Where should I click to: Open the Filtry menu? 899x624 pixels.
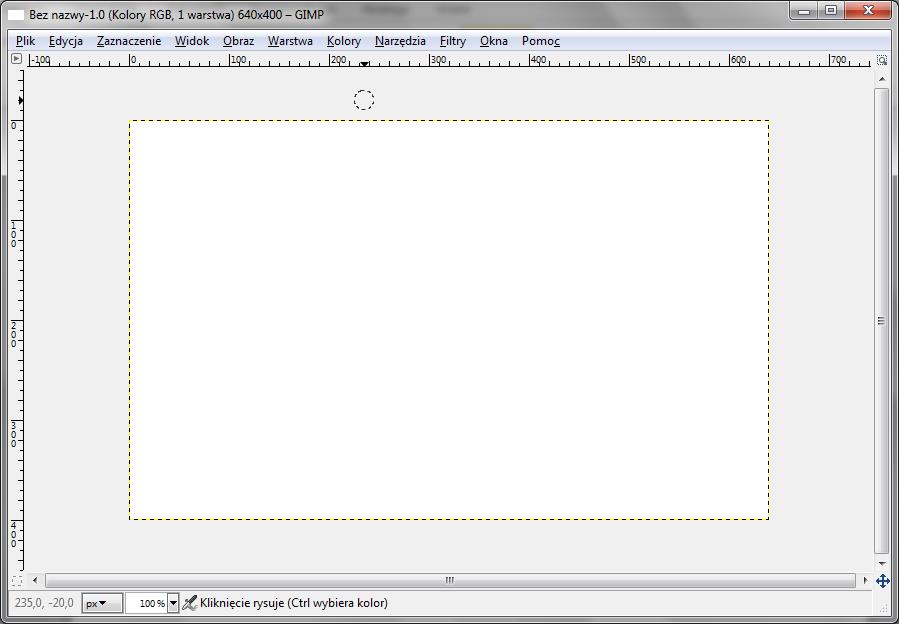coord(452,41)
